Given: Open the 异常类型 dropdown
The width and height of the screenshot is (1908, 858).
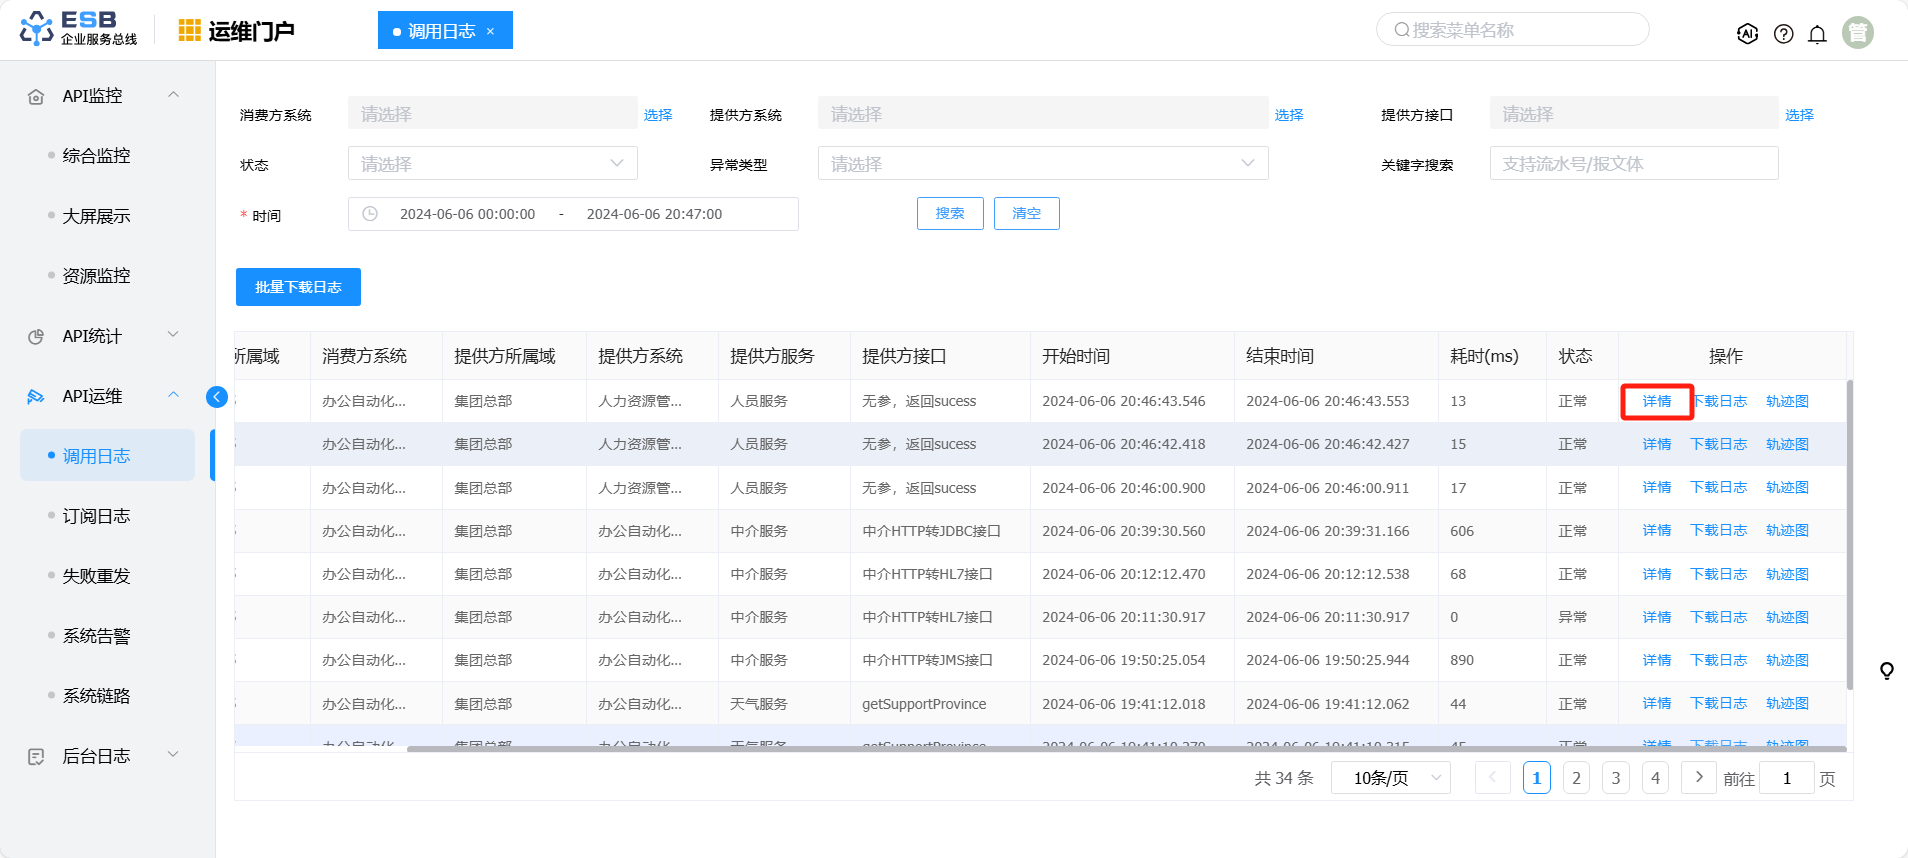Looking at the screenshot, I should [x=1042, y=164].
